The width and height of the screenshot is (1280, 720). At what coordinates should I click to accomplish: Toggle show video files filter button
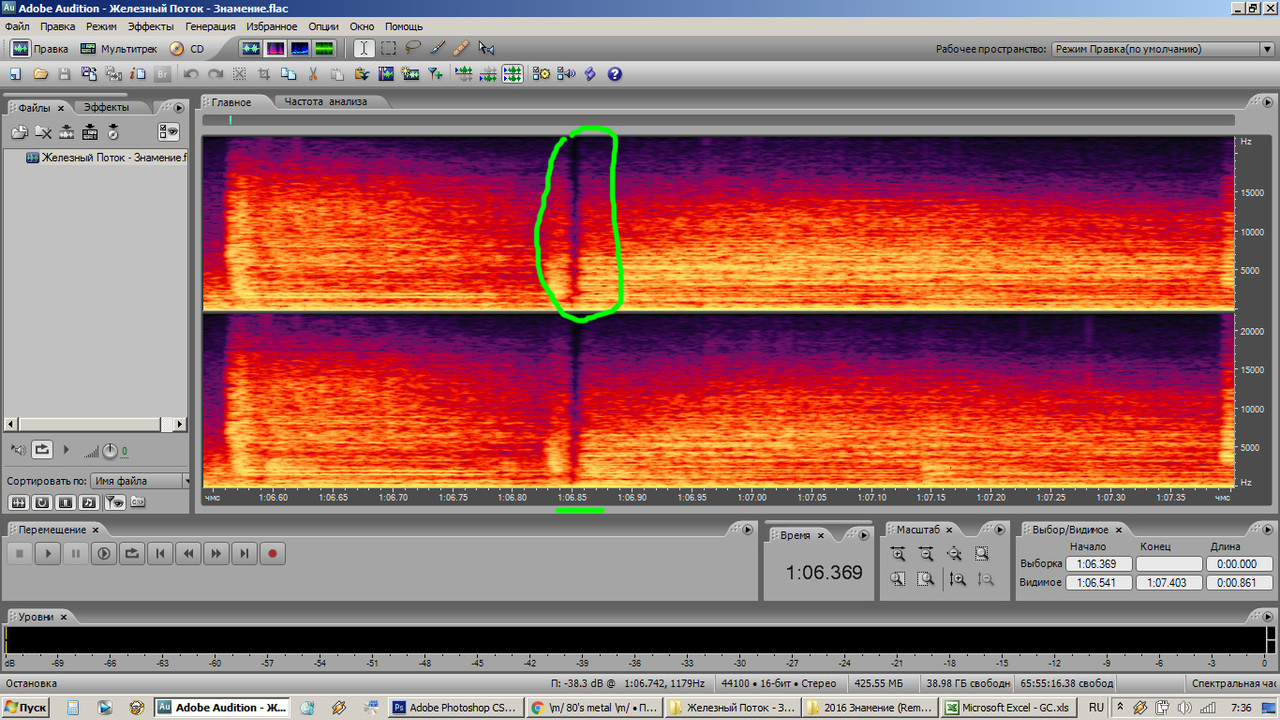(66, 502)
